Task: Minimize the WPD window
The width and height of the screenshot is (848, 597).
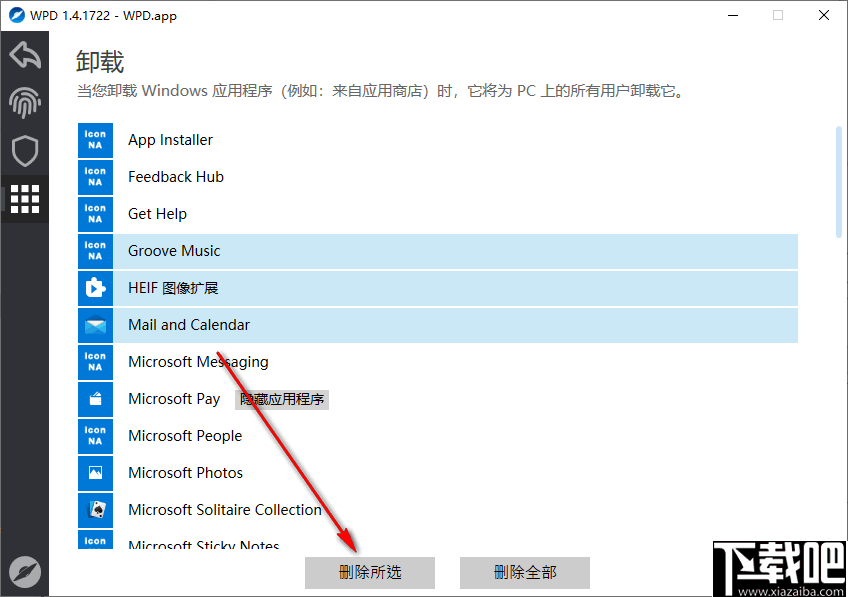Action: (x=733, y=15)
